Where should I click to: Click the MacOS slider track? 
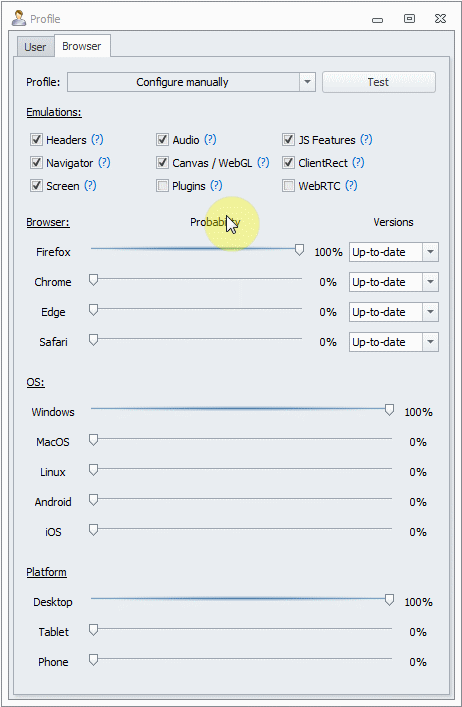tap(241, 439)
